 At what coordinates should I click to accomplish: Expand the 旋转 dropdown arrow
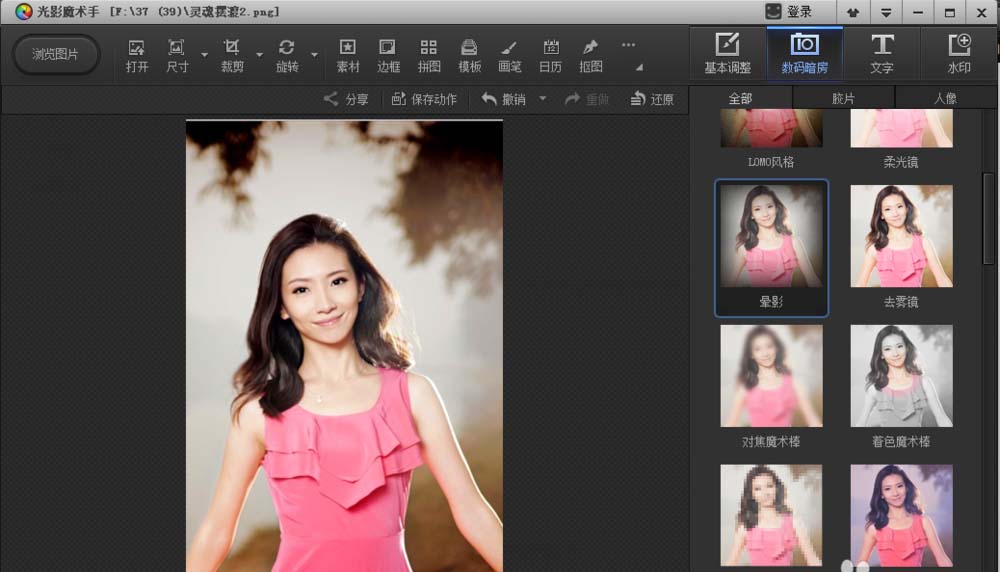[314, 55]
